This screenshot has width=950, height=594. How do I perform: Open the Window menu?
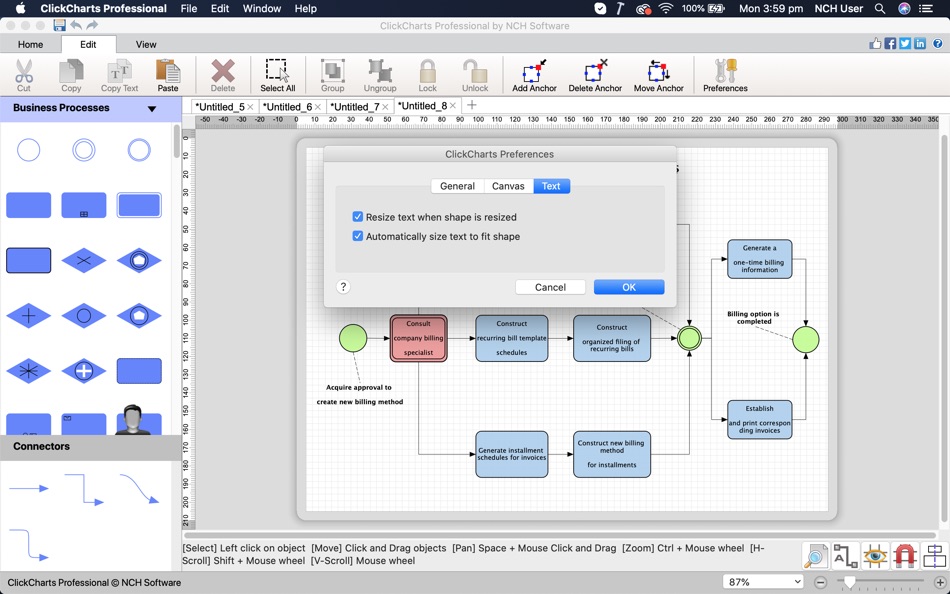pos(262,8)
